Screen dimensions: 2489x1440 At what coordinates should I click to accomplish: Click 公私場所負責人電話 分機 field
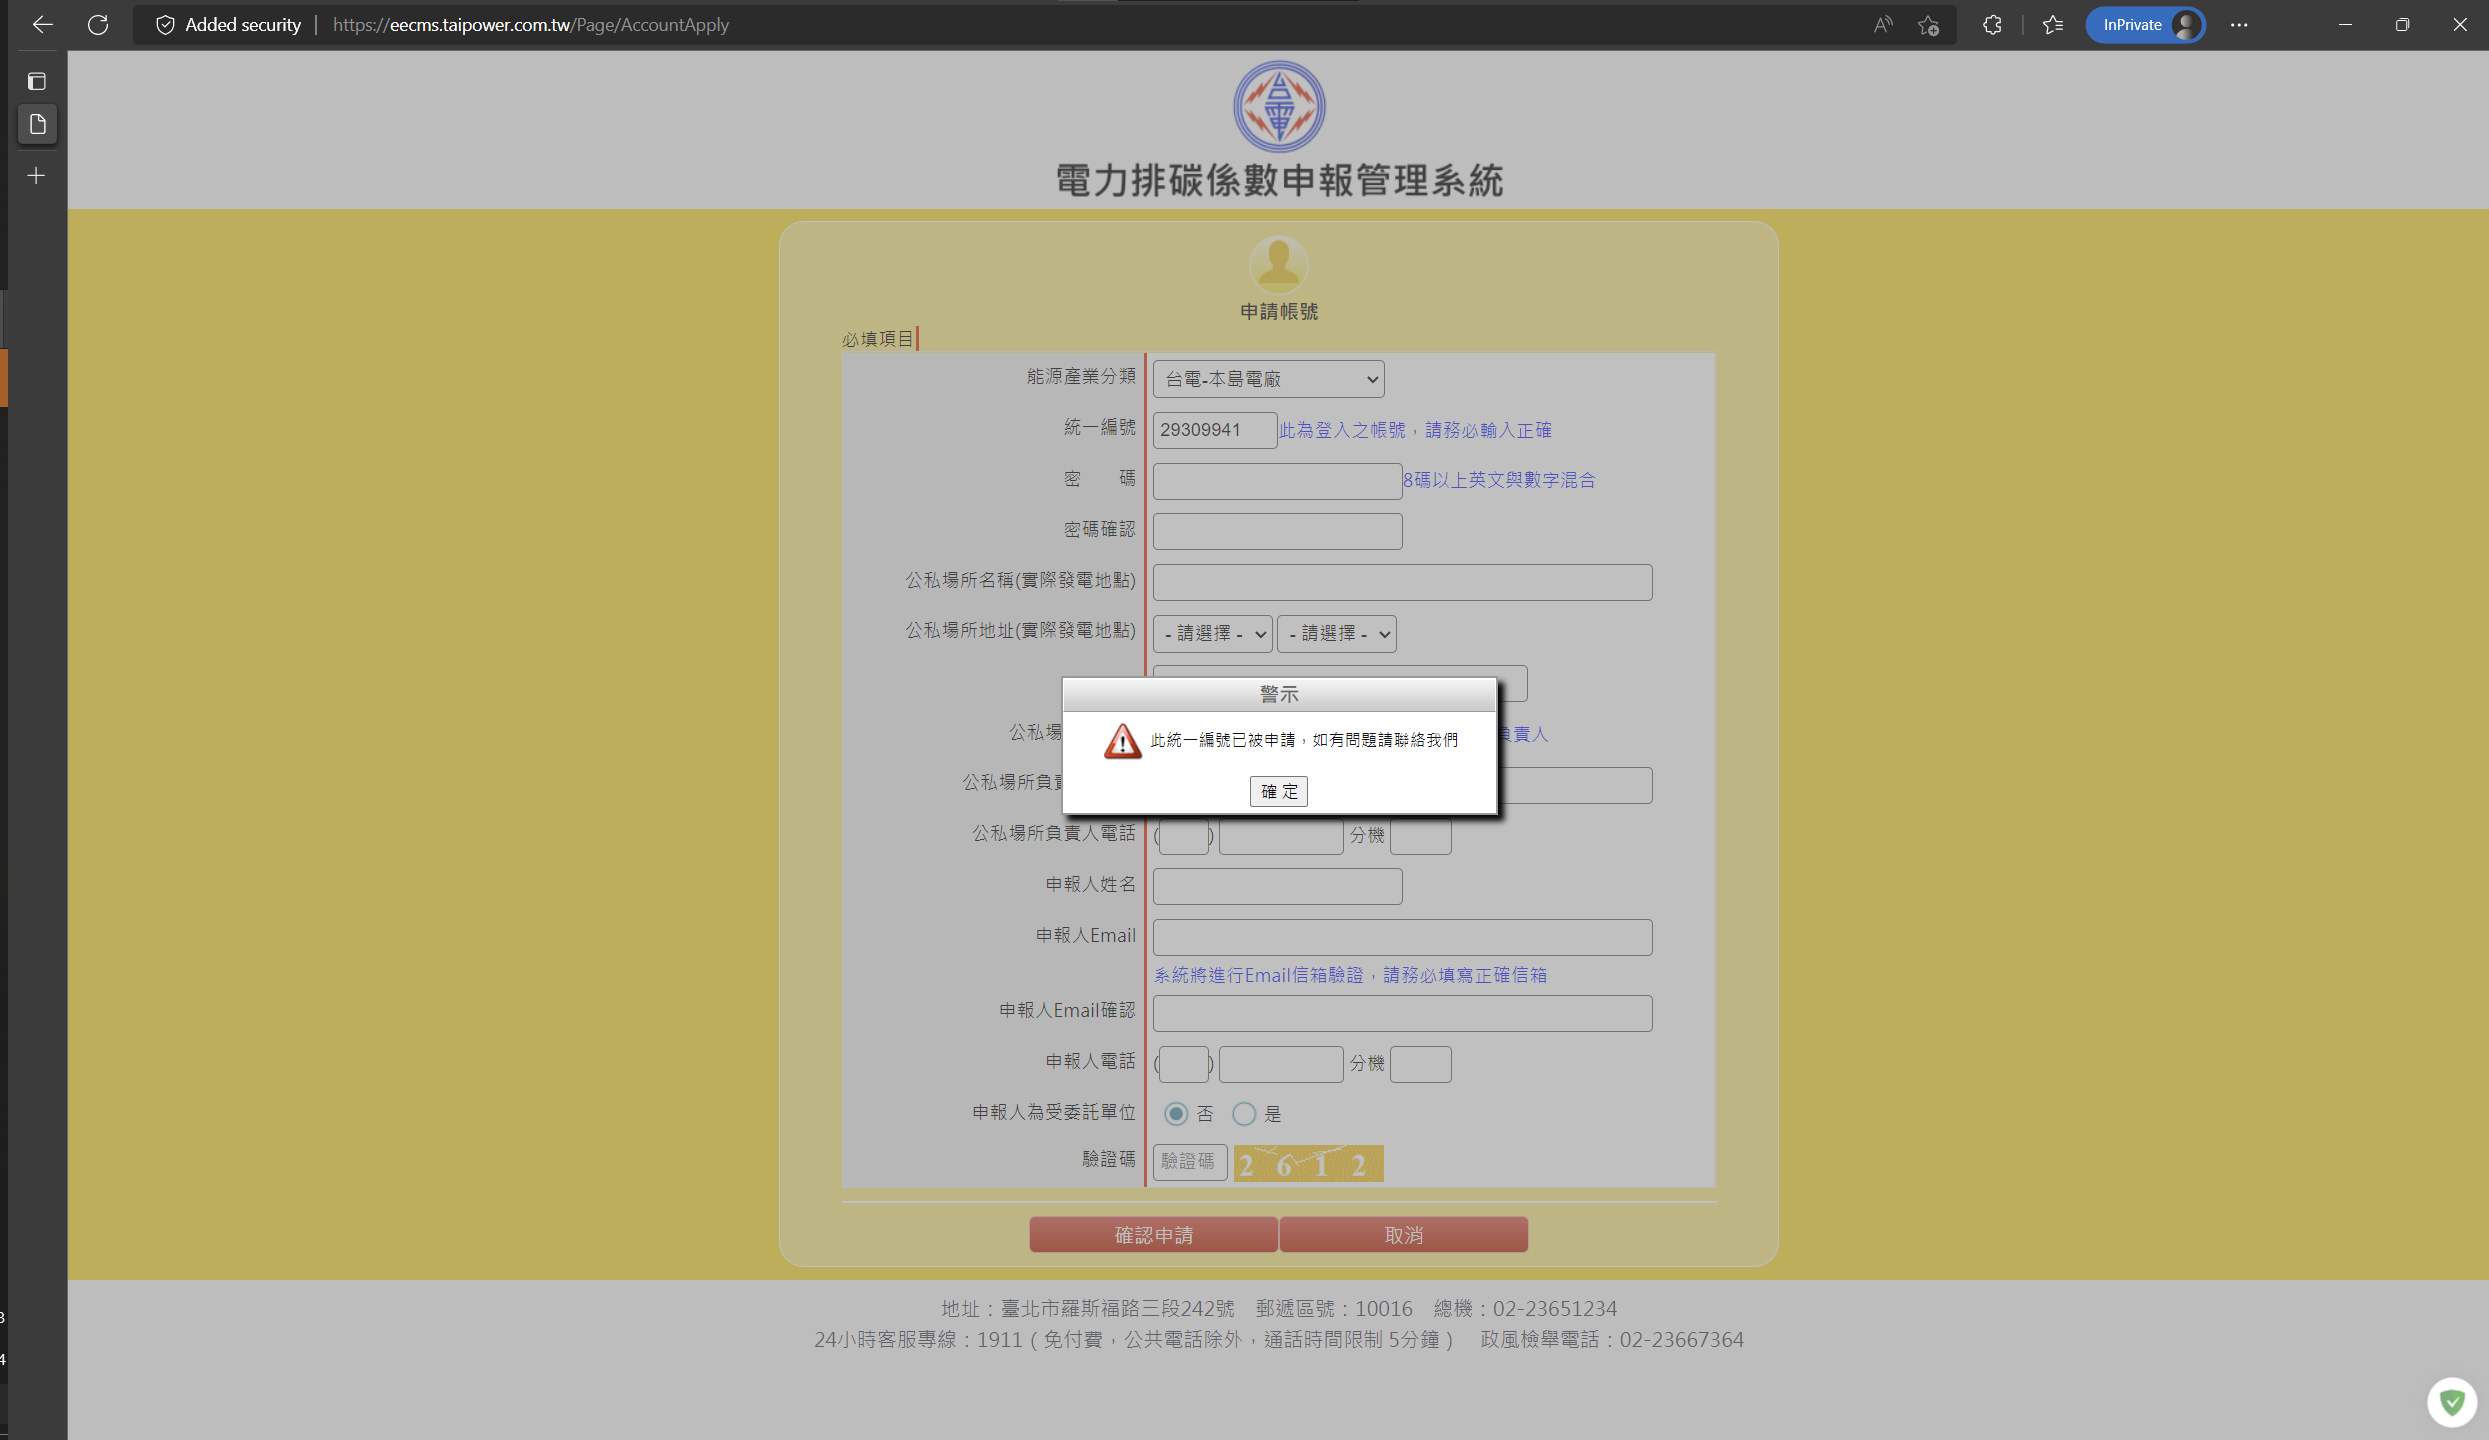(1420, 836)
